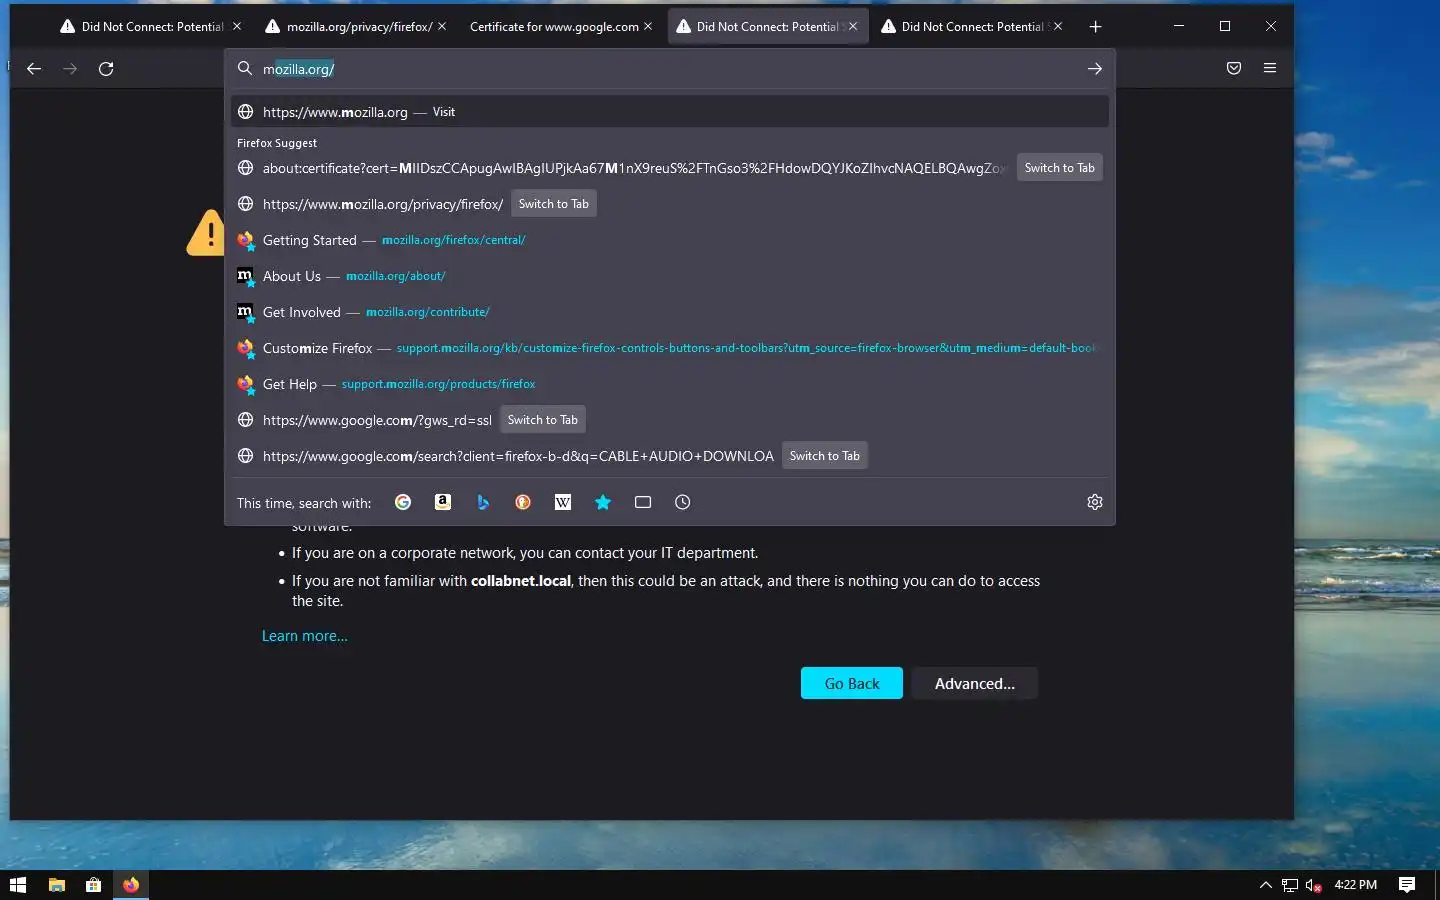Search History with the clock icon
The image size is (1440, 900).
coord(683,502)
